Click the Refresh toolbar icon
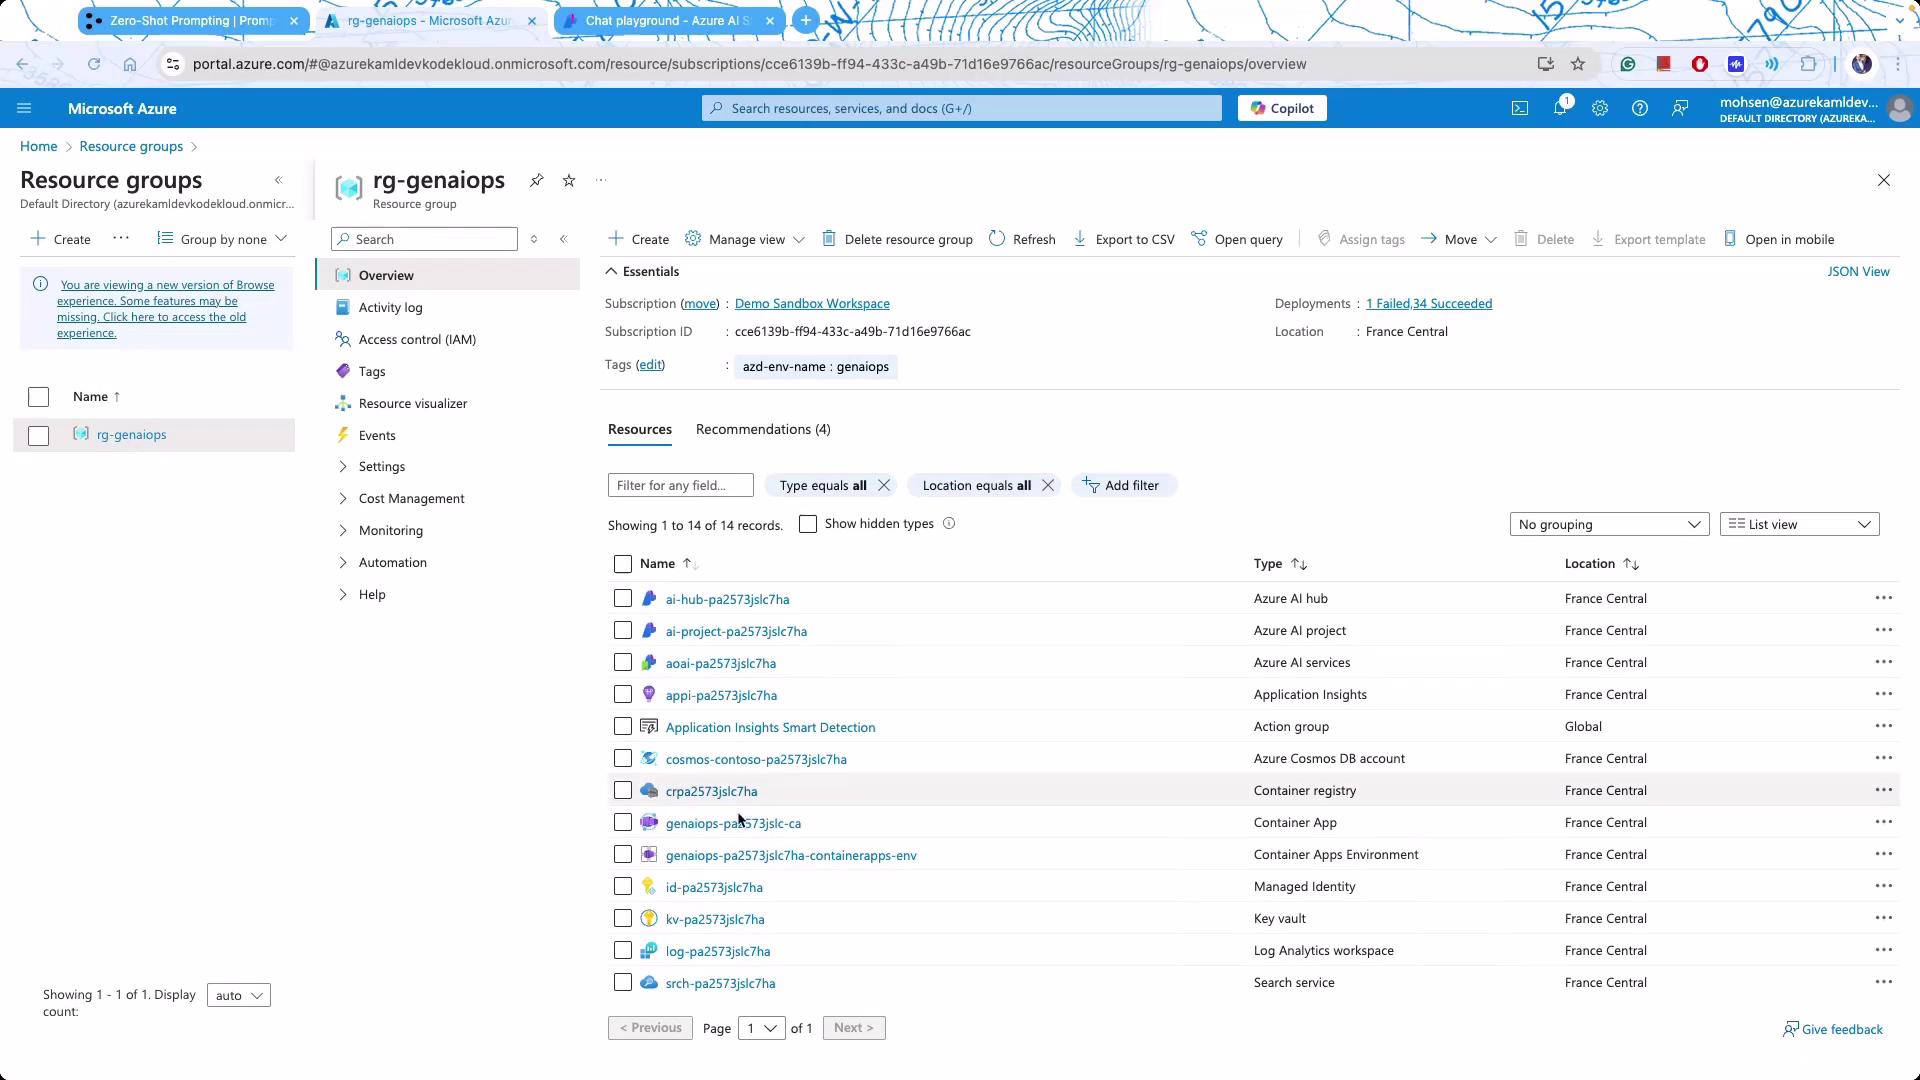Image resolution: width=1920 pixels, height=1080 pixels. tap(997, 239)
